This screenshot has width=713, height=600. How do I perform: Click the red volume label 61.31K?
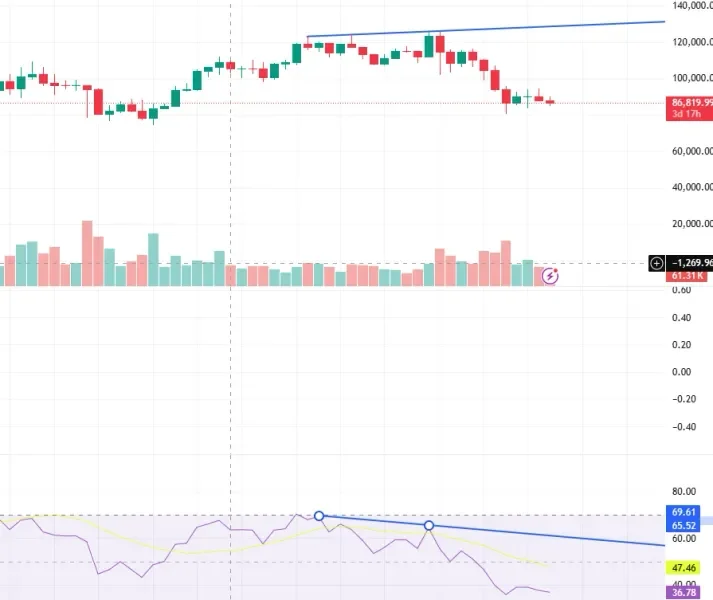[x=692, y=275]
